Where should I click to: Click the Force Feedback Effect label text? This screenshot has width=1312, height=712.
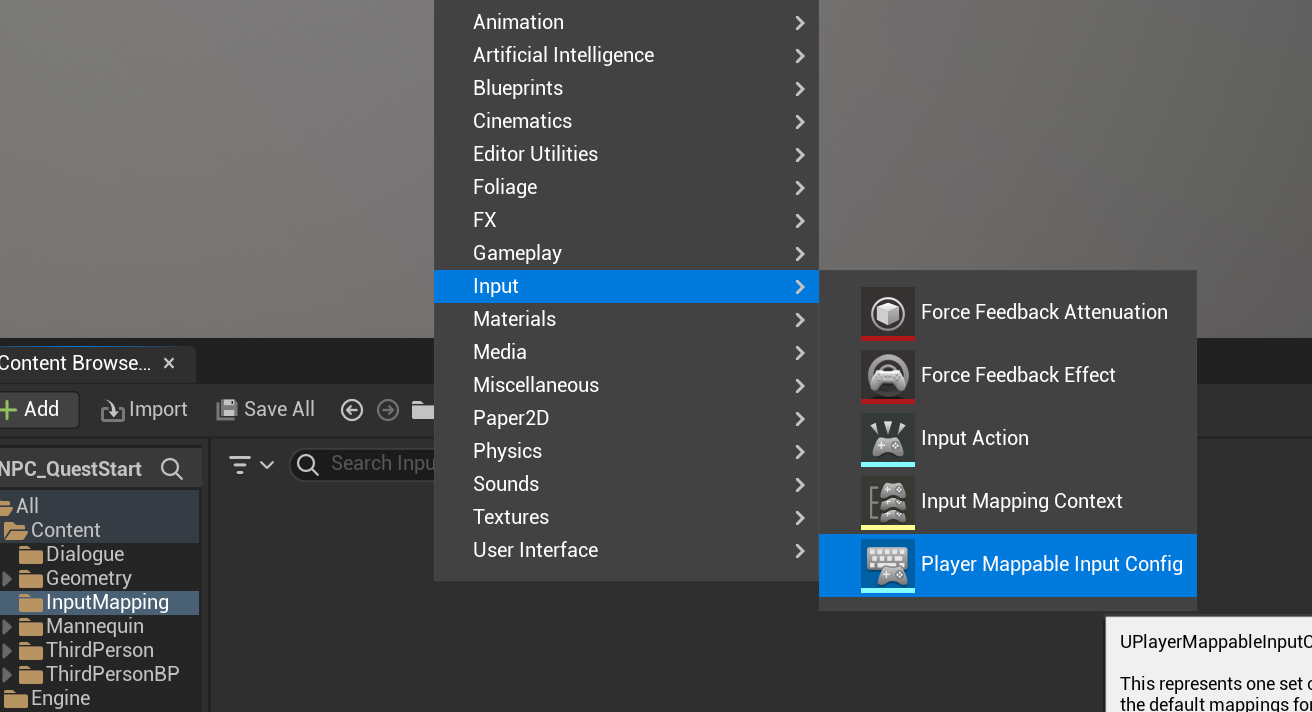[x=1018, y=375]
